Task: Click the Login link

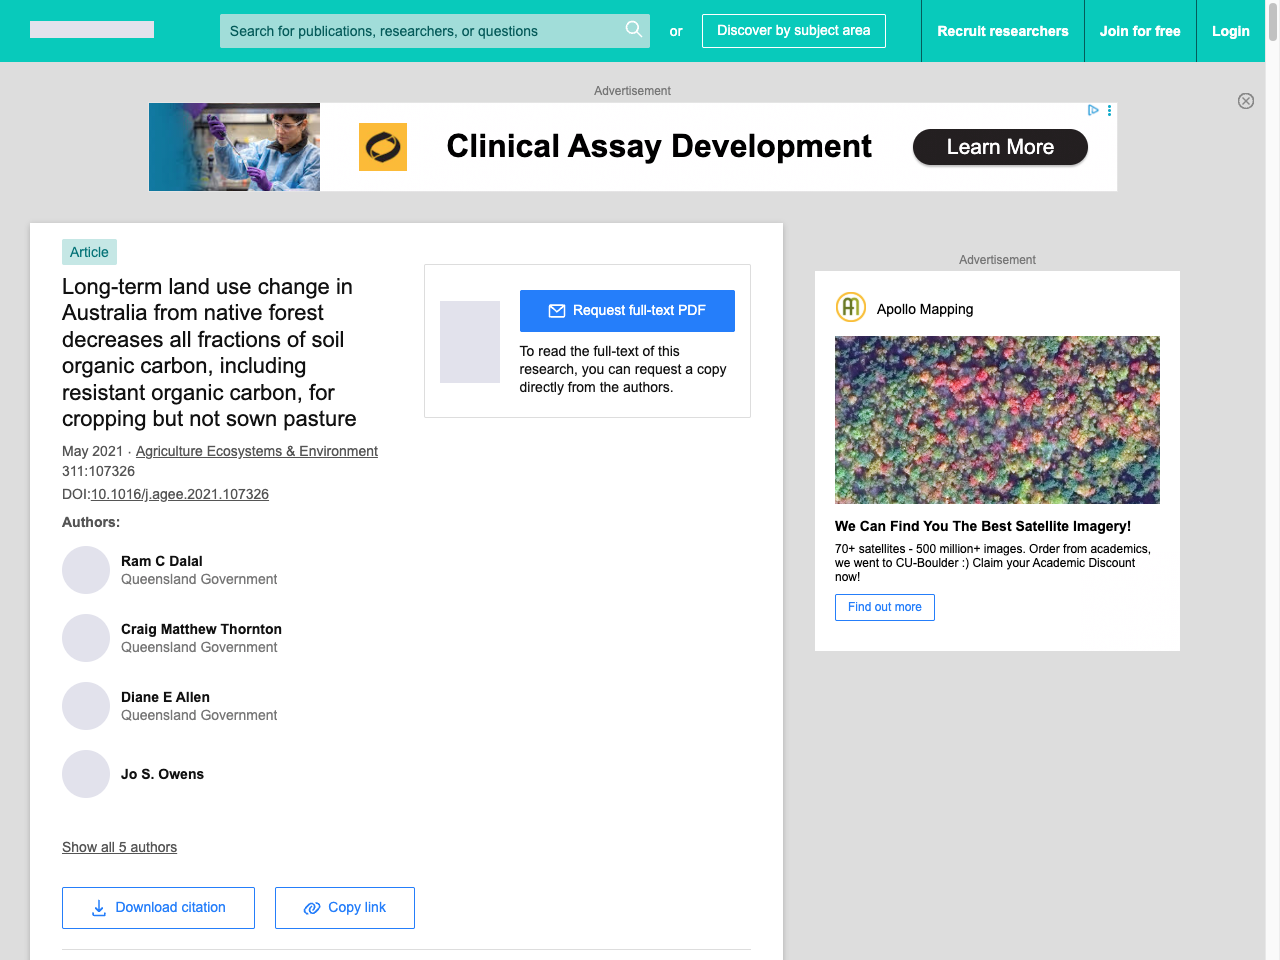Action: pos(1230,31)
